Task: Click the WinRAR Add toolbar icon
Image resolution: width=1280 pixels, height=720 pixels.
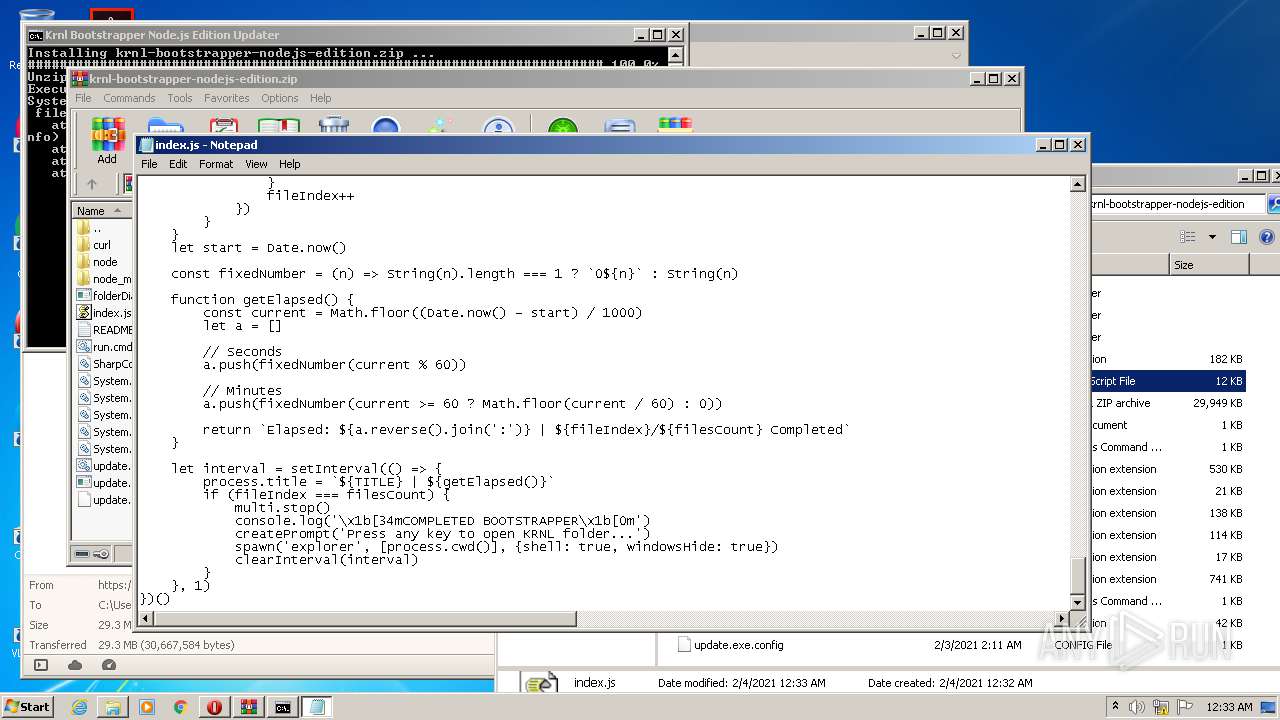Action: [x=107, y=140]
